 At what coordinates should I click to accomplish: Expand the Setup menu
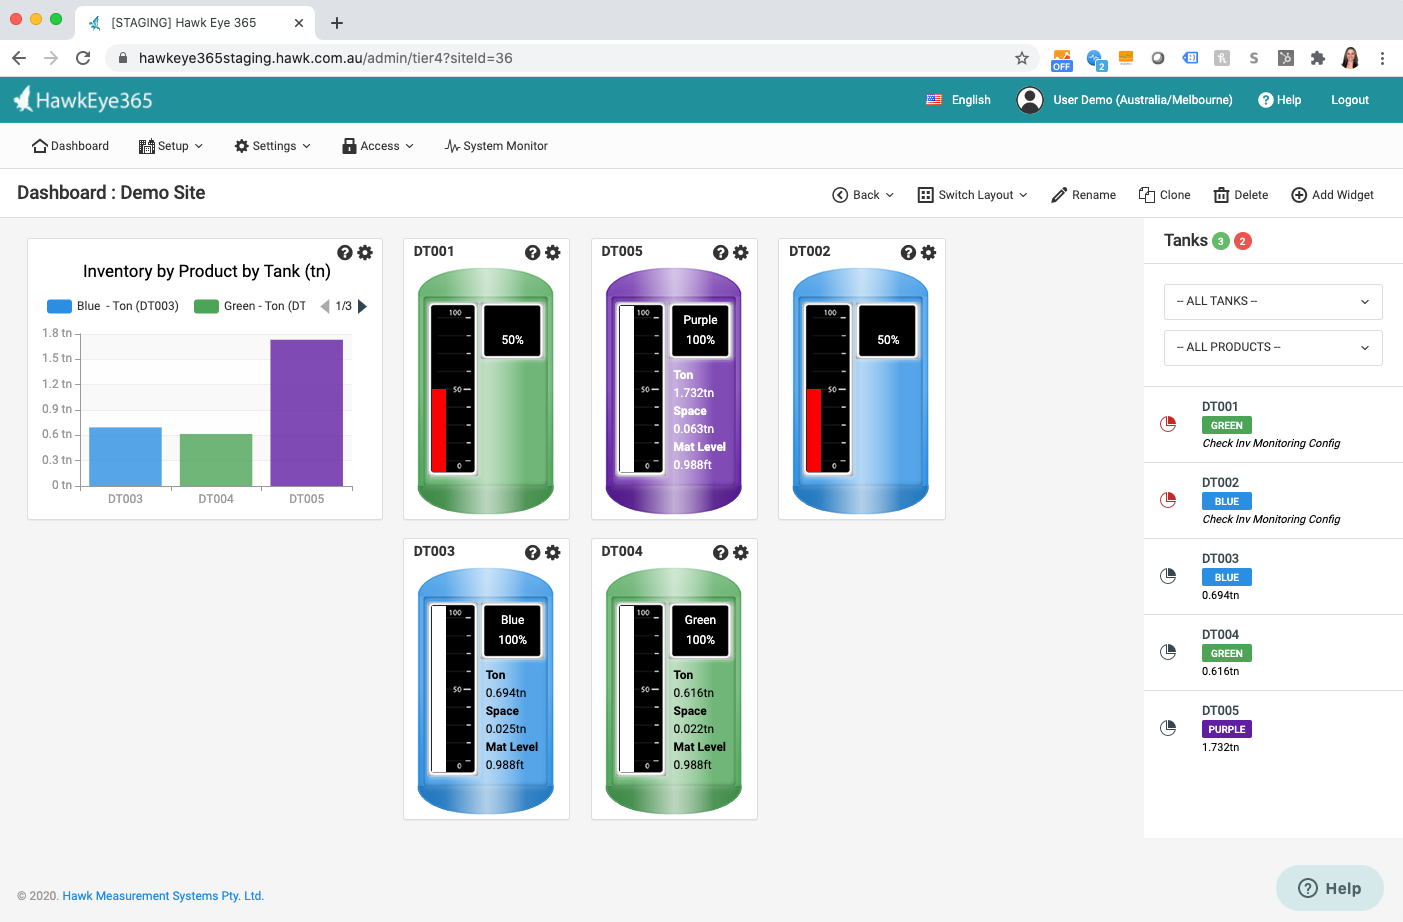[x=171, y=146]
